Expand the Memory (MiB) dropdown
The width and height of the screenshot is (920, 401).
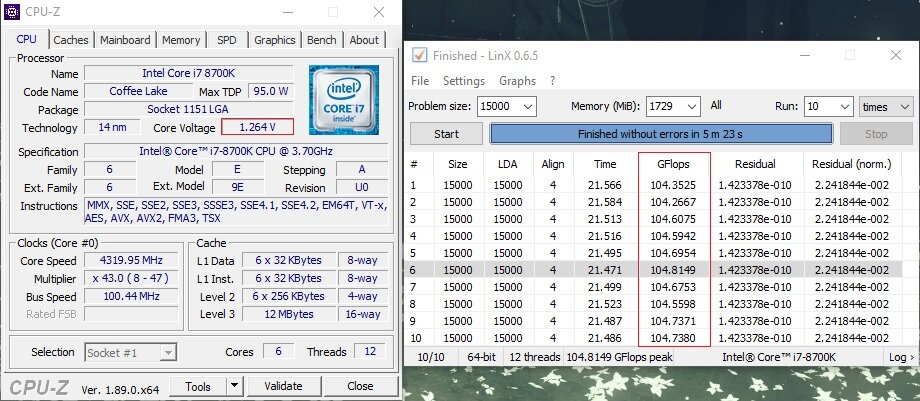[692, 107]
